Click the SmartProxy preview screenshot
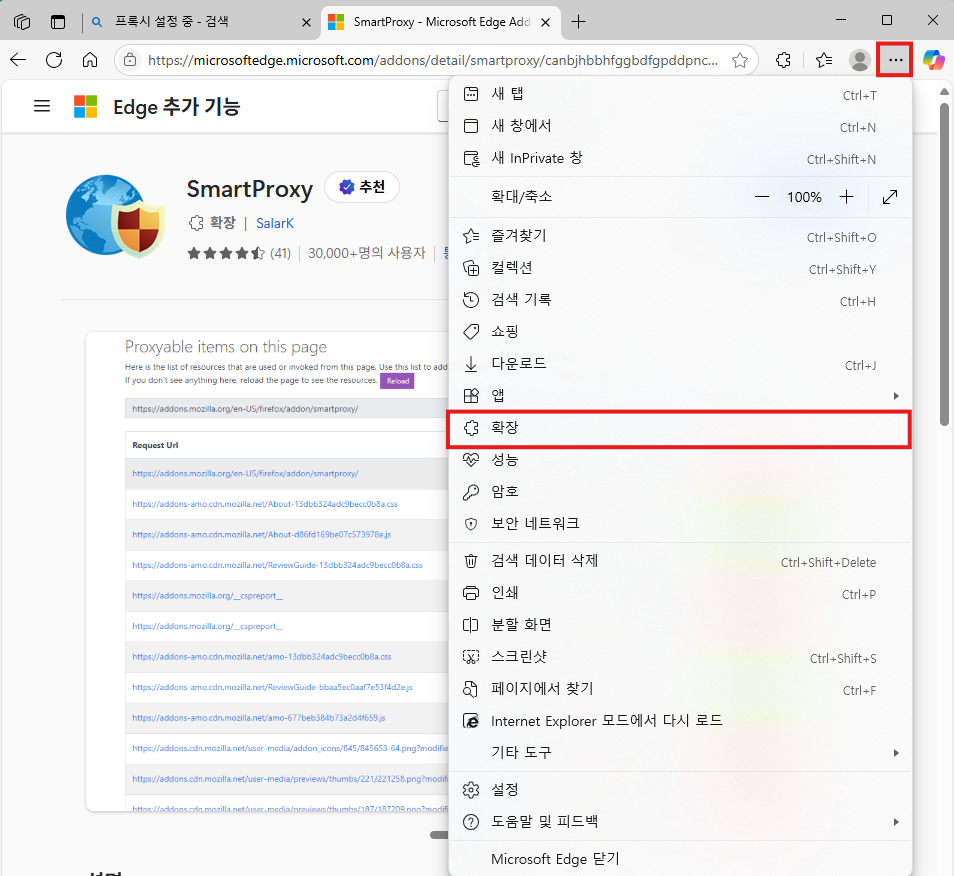Viewport: 954px width, 876px height. (267, 571)
